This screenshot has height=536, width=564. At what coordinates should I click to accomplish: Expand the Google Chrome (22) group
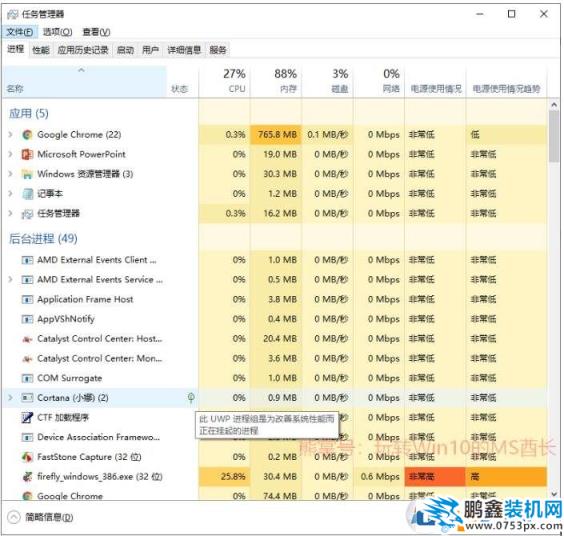pos(10,135)
